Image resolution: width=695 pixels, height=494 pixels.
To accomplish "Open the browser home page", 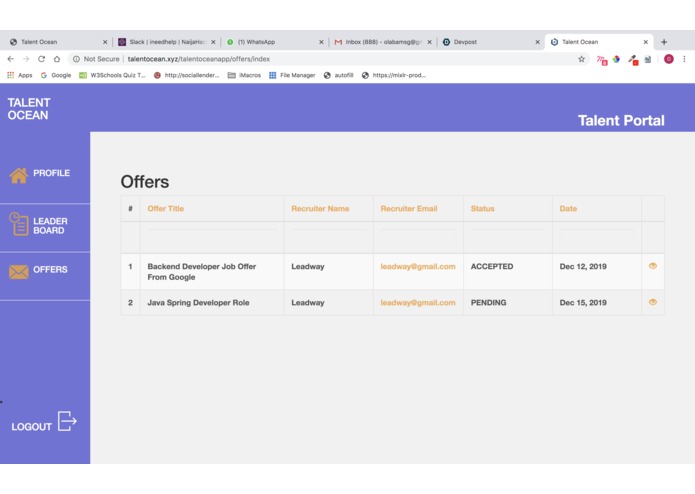I will pyautogui.click(x=57, y=59).
